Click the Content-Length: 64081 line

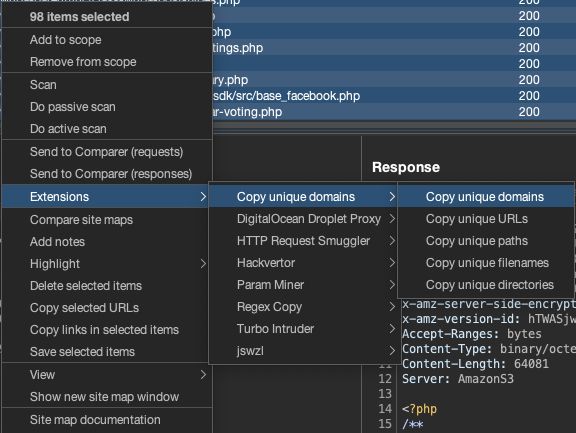475,364
